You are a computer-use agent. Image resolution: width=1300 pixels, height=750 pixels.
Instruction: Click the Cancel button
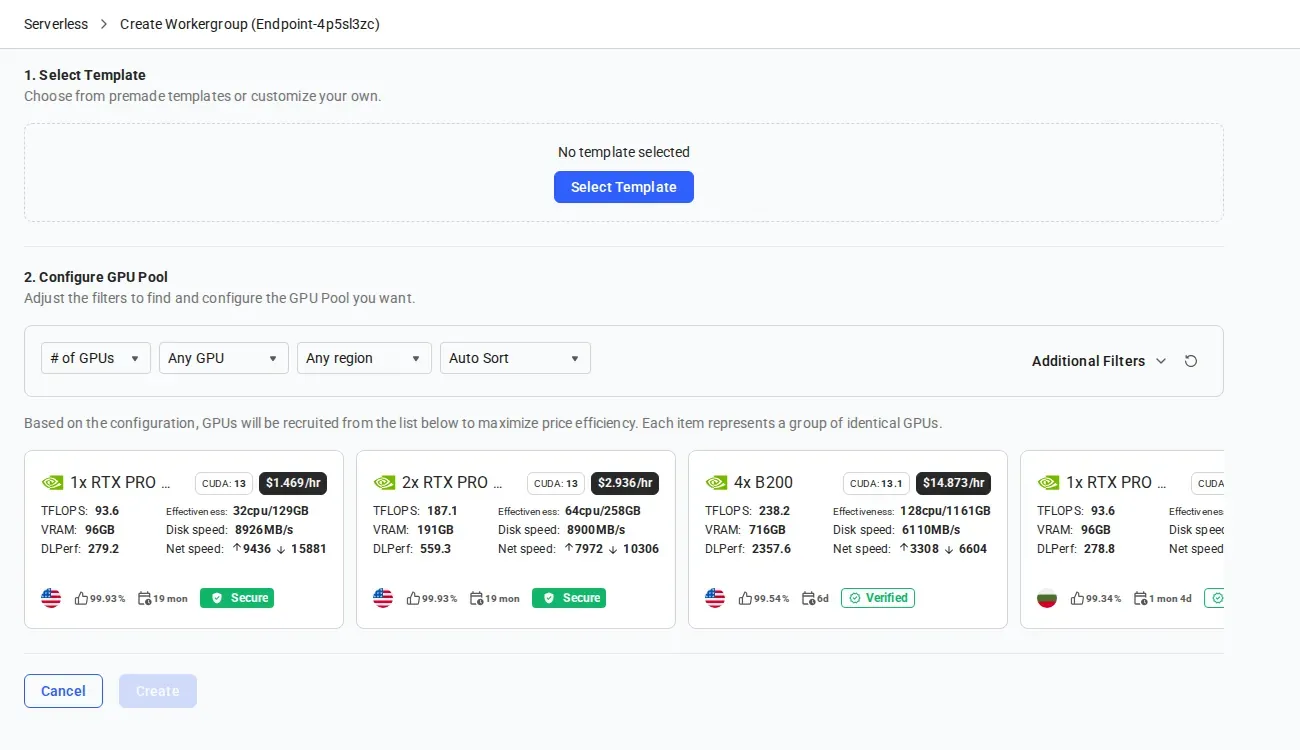pyautogui.click(x=63, y=691)
